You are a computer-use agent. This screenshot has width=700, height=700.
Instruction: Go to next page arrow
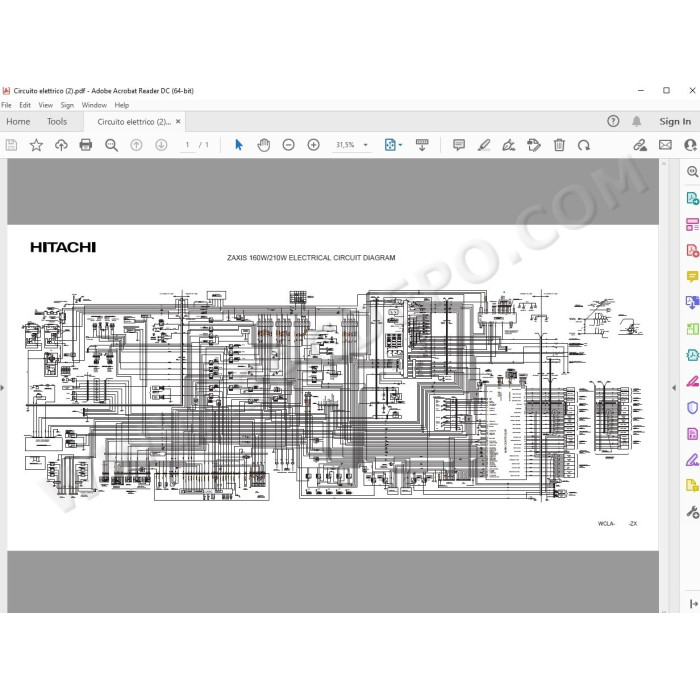(161, 145)
